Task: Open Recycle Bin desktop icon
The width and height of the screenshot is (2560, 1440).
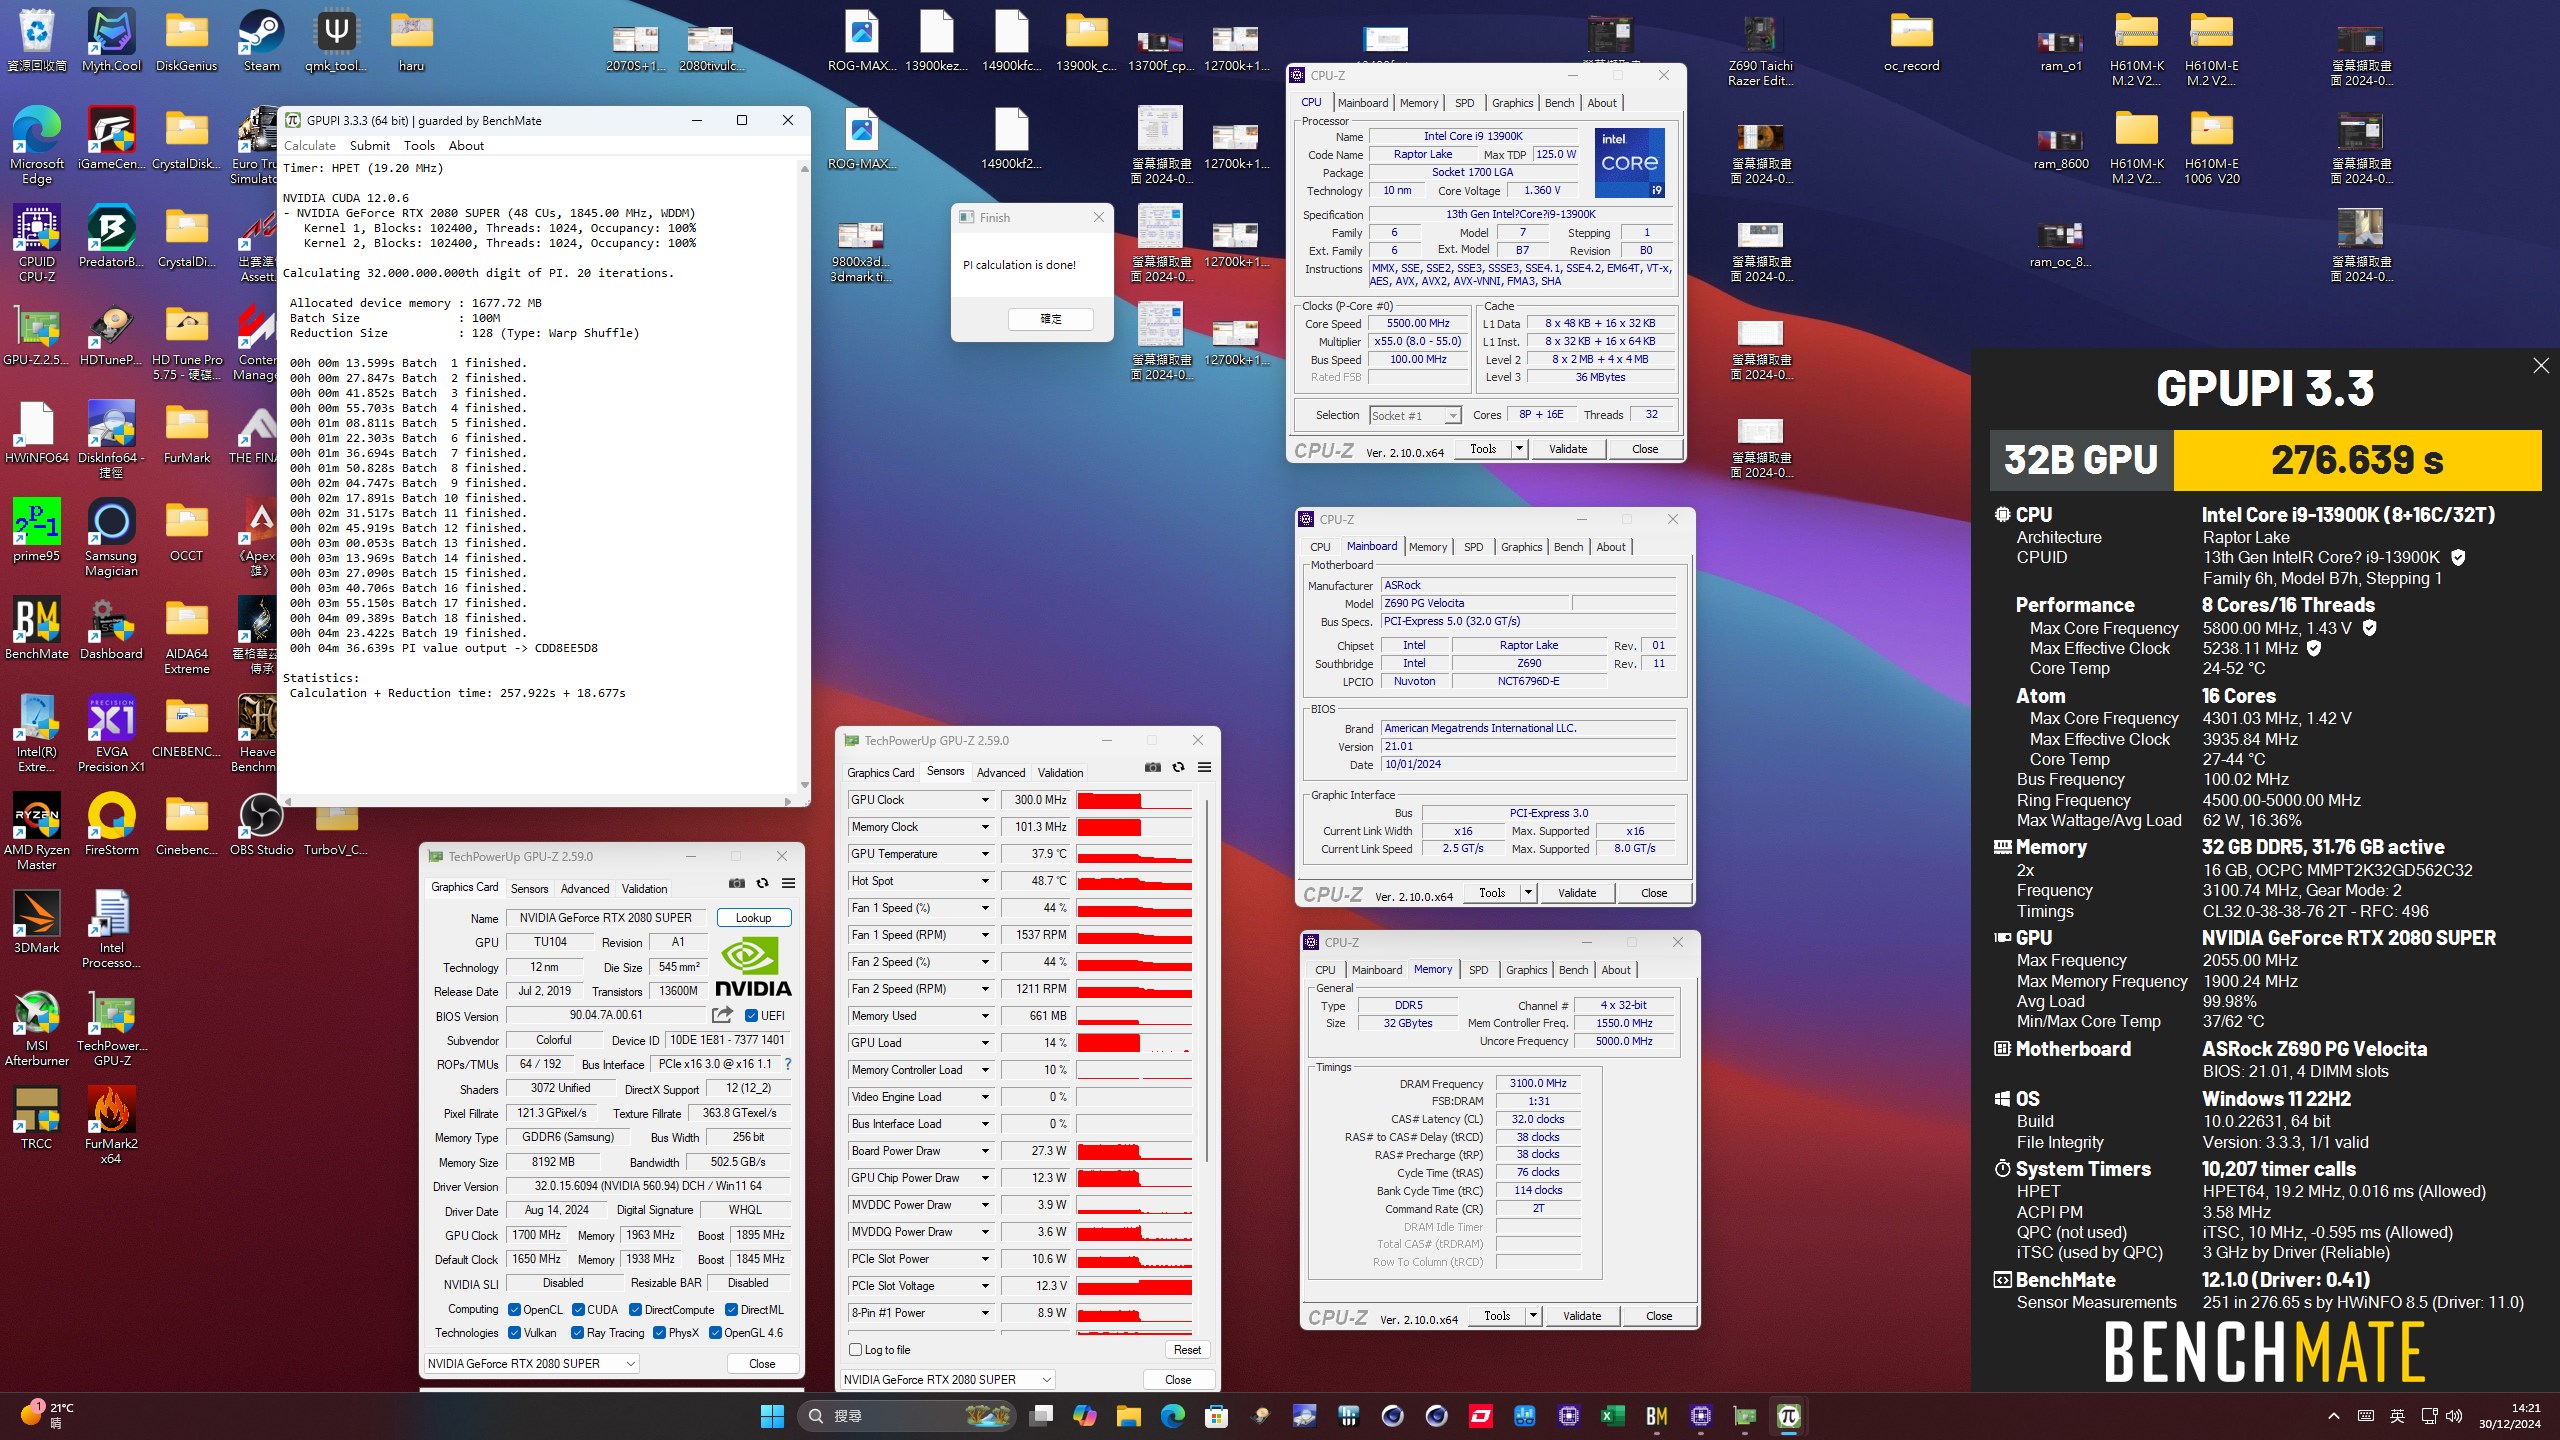Action: coord(37,41)
